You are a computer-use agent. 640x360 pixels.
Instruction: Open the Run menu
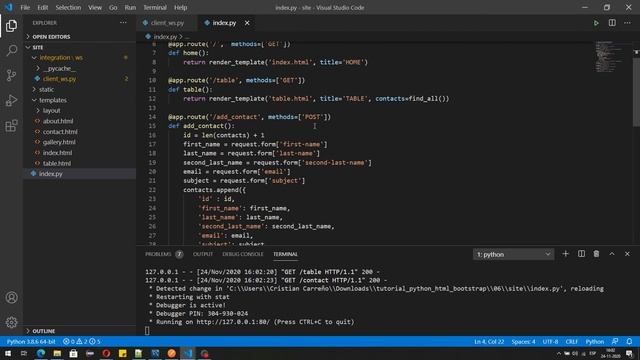(130, 7)
